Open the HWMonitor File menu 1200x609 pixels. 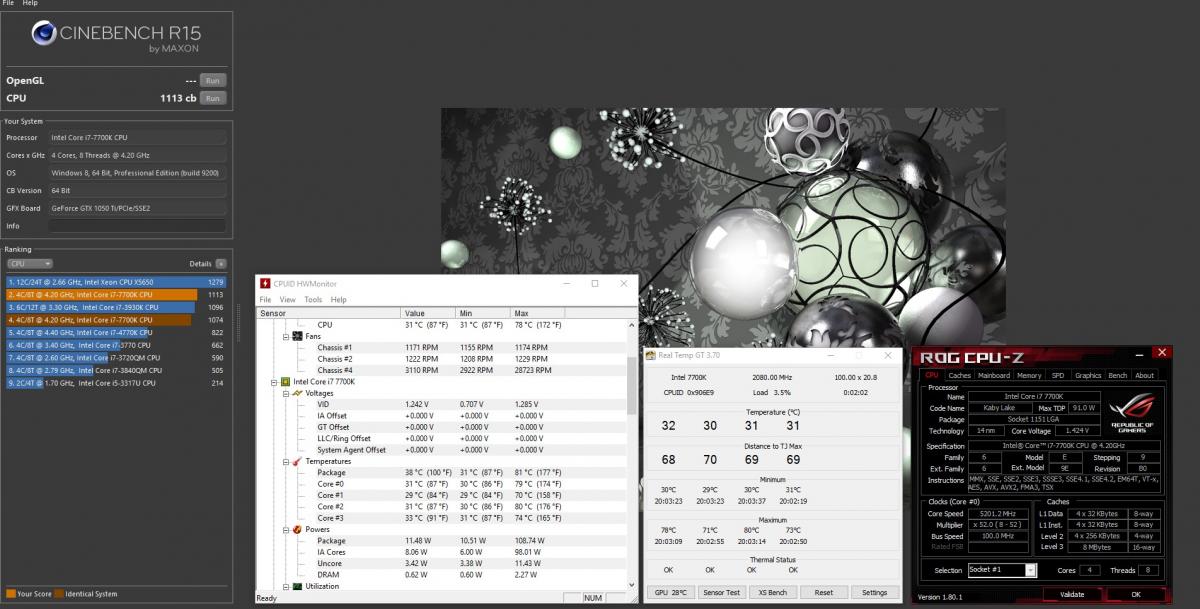click(x=265, y=299)
